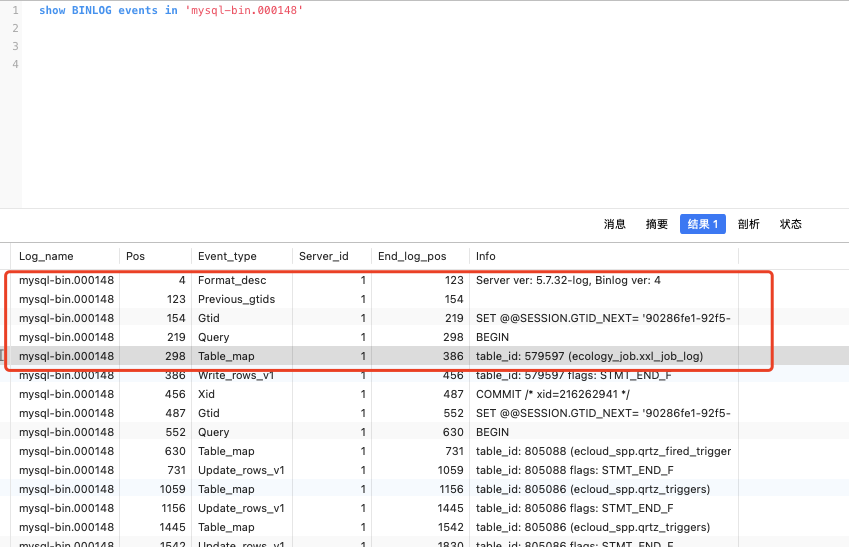Select Log_name cell in the Xid row
849x547 pixels.
[66, 394]
